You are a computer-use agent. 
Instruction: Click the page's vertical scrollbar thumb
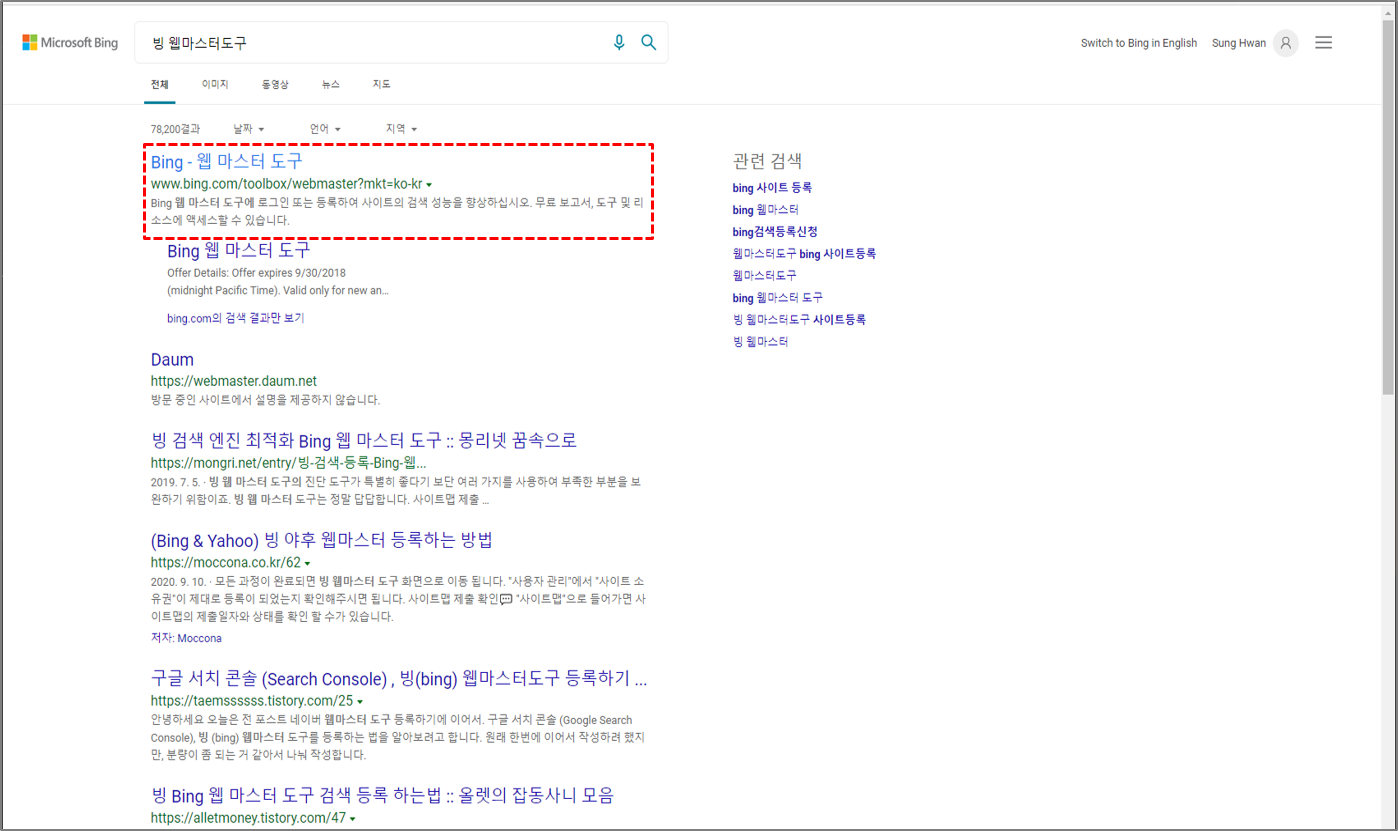(1389, 207)
